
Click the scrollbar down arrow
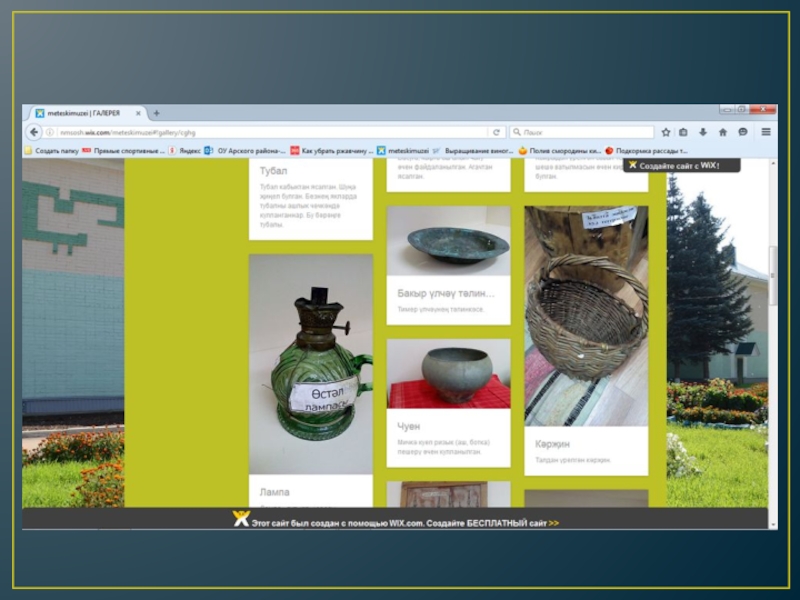click(773, 524)
